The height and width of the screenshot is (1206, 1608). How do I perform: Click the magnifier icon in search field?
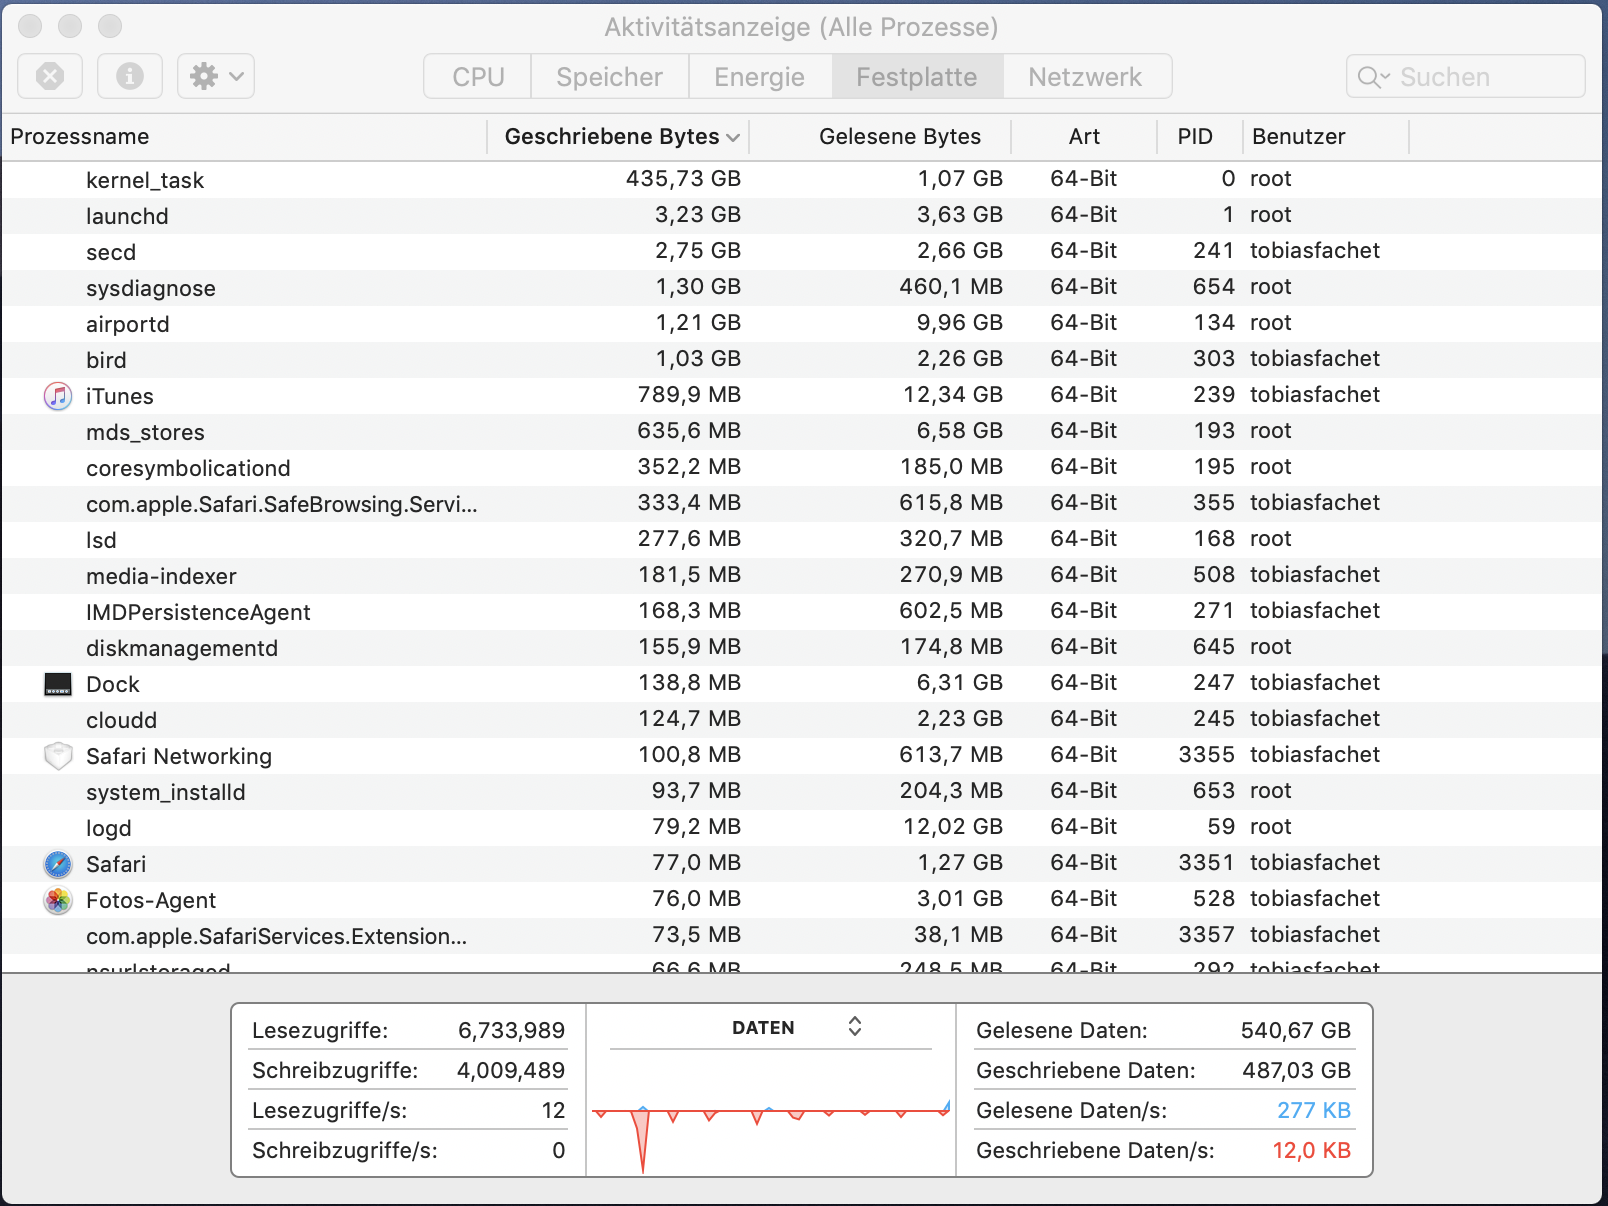(1372, 77)
